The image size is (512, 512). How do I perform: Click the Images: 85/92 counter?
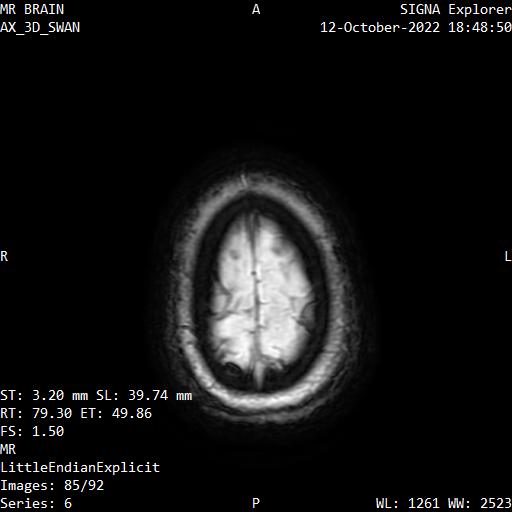[52, 485]
